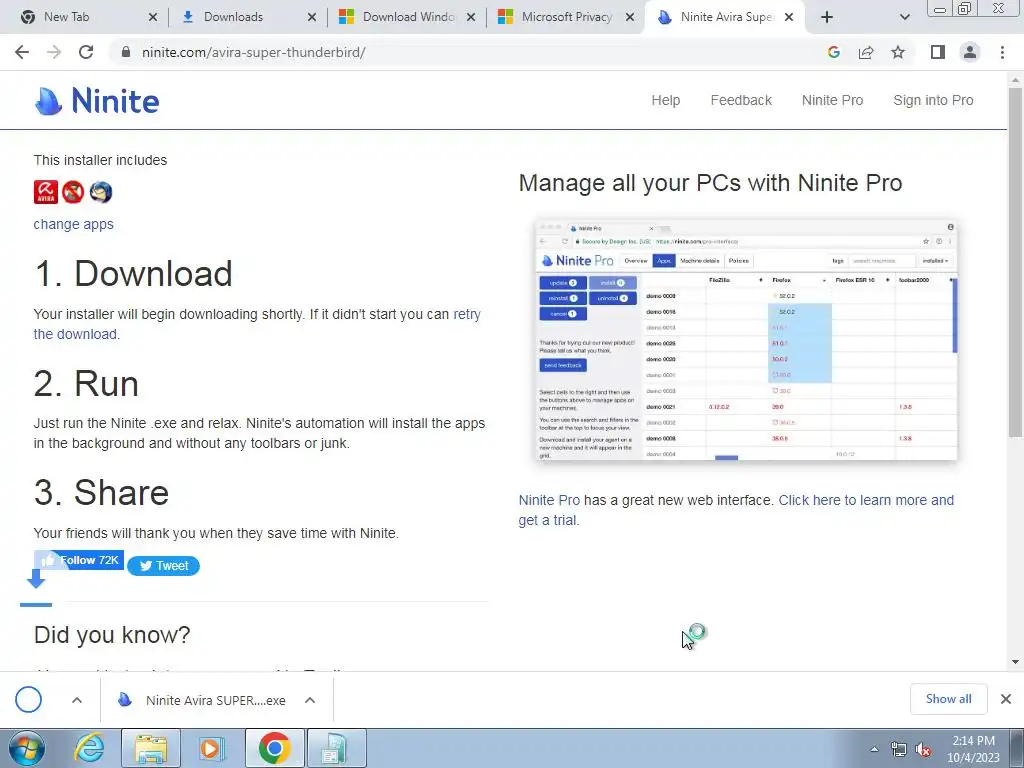Open Chrome's three-dot menu
The image size is (1024, 768).
[x=1002, y=52]
